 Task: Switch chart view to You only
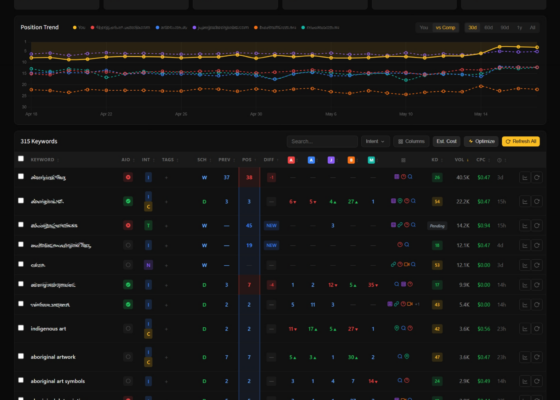point(424,28)
